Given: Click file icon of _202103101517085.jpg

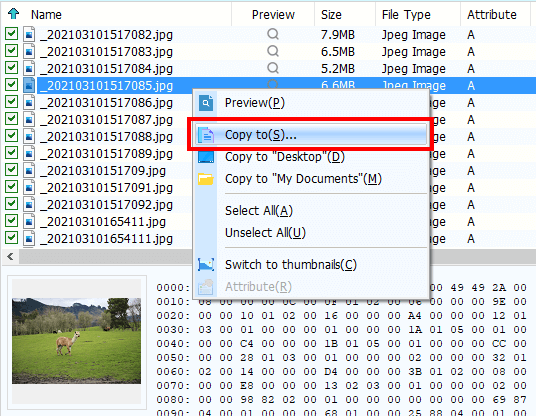Looking at the screenshot, I should tap(29, 85).
